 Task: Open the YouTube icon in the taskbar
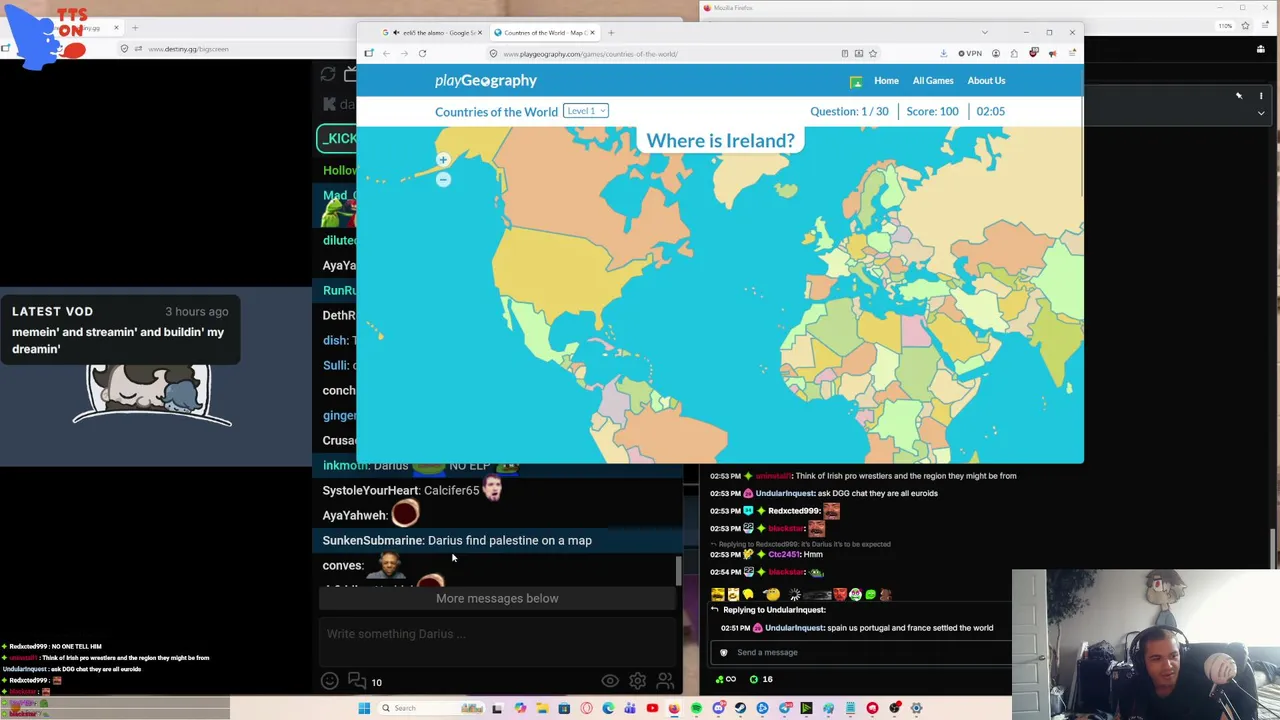coord(652,708)
